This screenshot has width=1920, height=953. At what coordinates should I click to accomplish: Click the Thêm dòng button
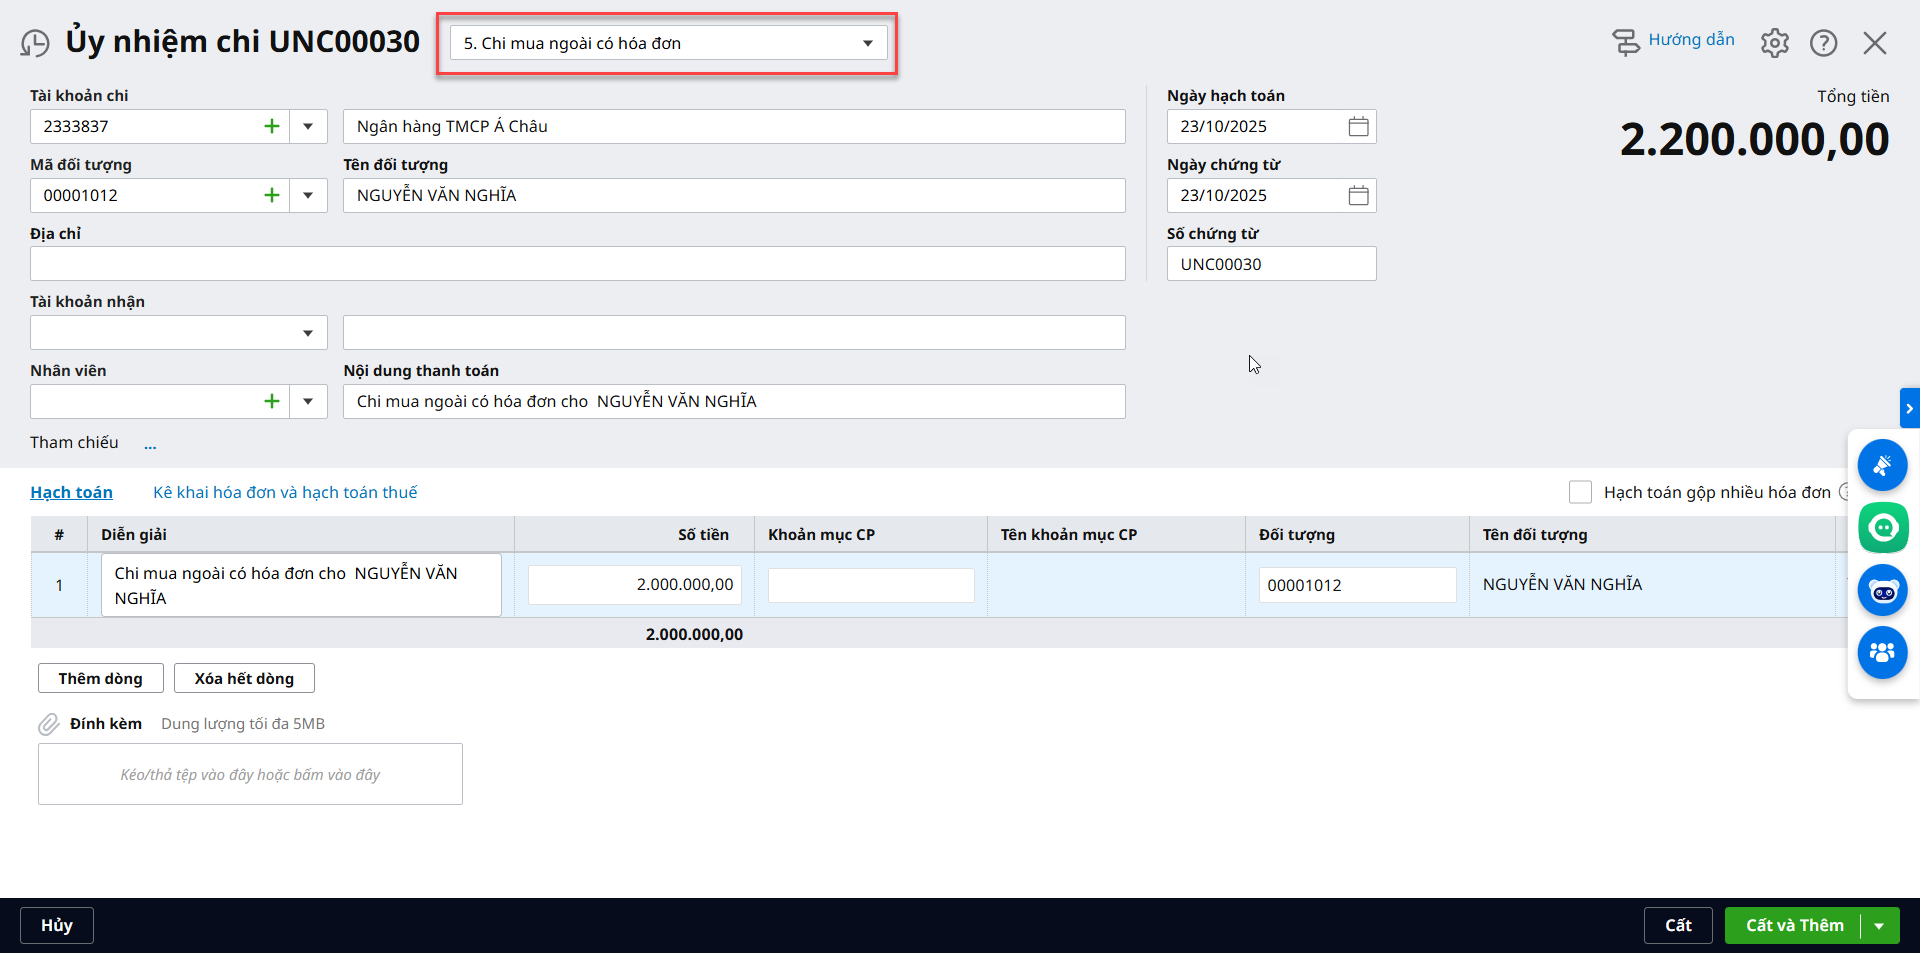pos(100,678)
